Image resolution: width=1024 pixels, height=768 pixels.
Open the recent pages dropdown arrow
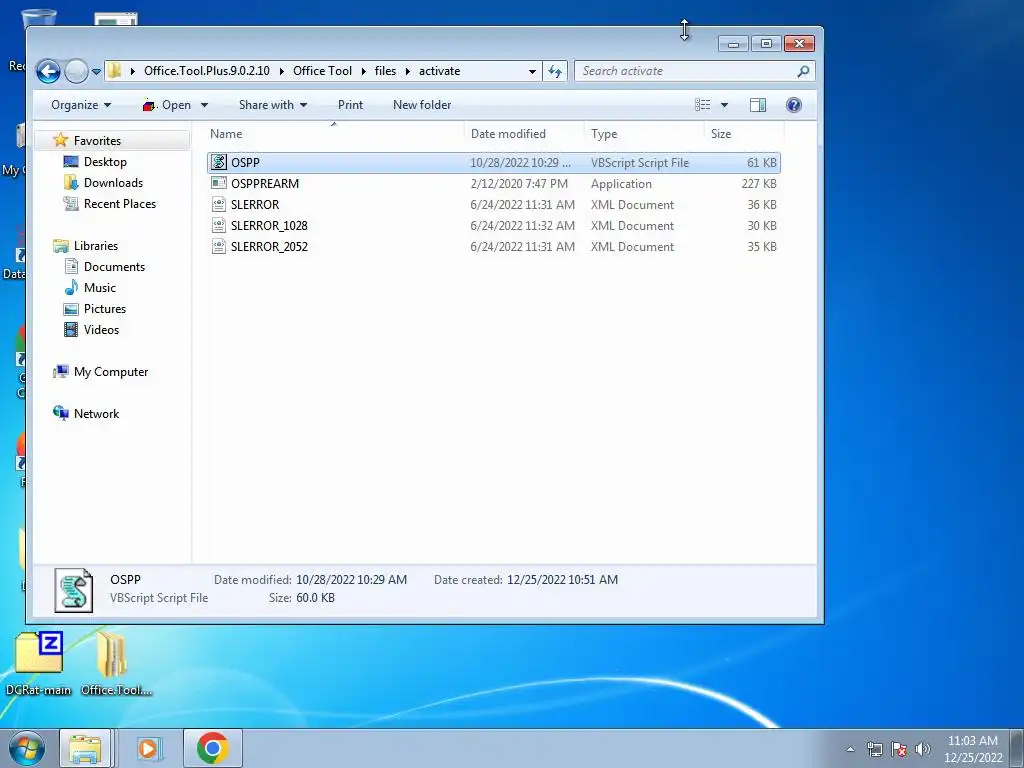(97, 71)
